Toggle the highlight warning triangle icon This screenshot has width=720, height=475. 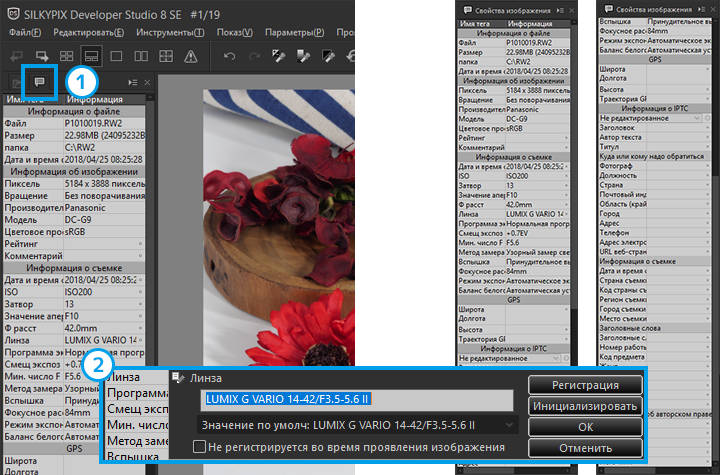coord(191,57)
